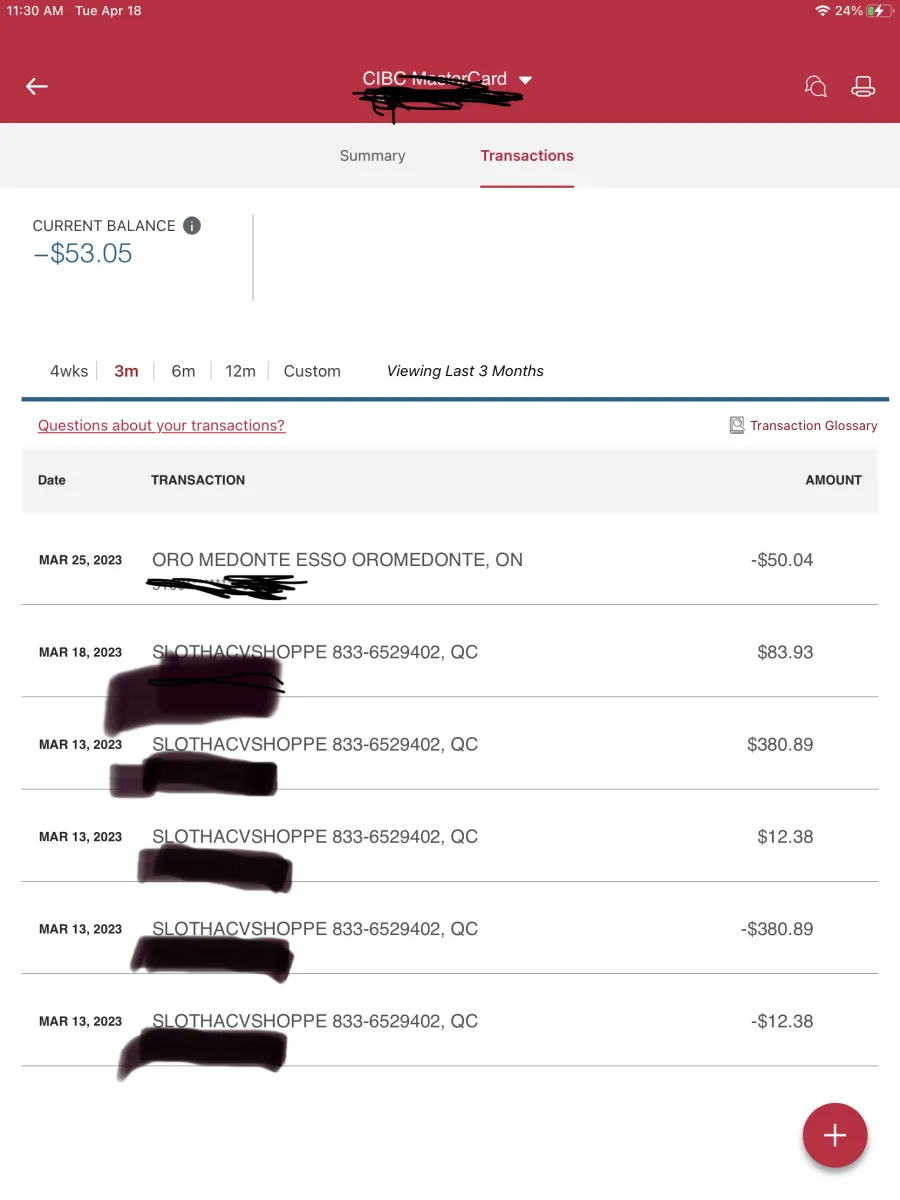Screen dimensions: 900x1200
Task: Show the Current Balance info icon
Action: click(192, 226)
